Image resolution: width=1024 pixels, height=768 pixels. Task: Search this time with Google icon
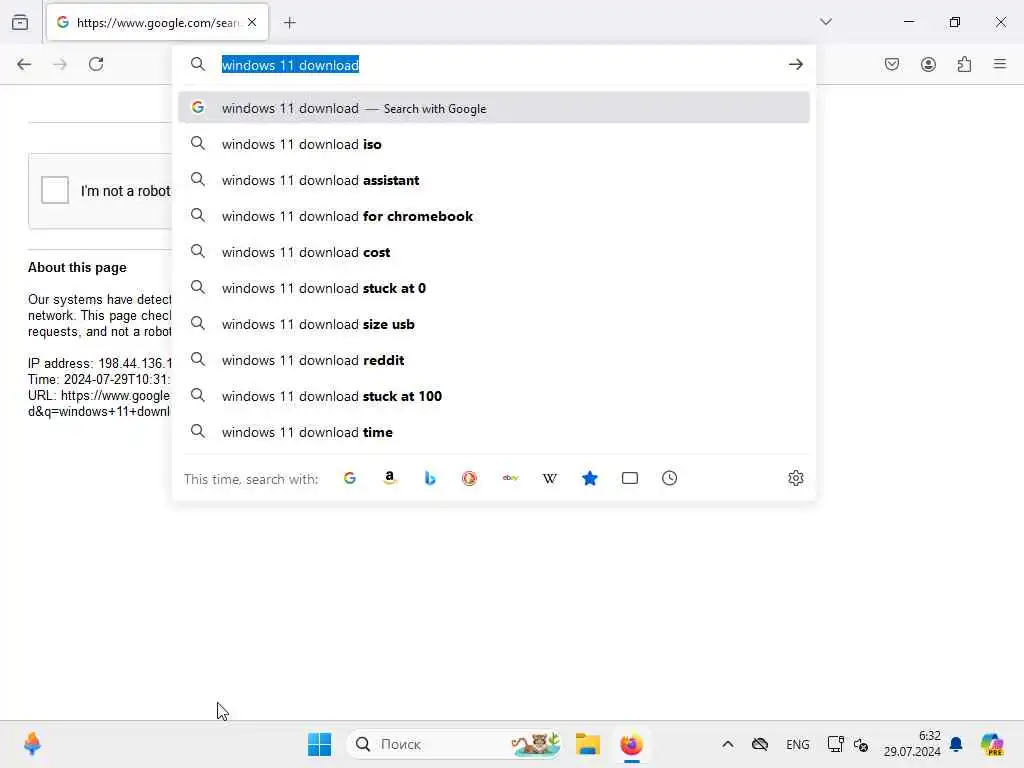pos(350,478)
